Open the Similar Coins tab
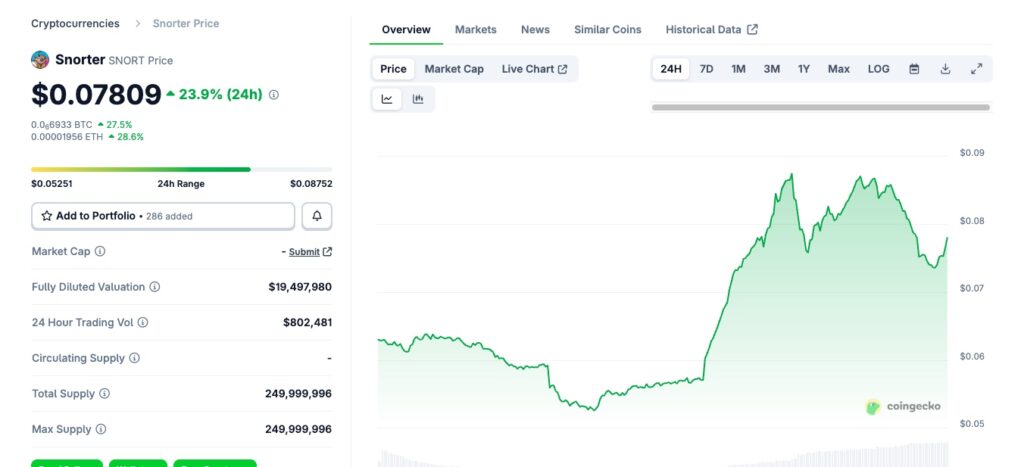1024x467 pixels. click(607, 29)
